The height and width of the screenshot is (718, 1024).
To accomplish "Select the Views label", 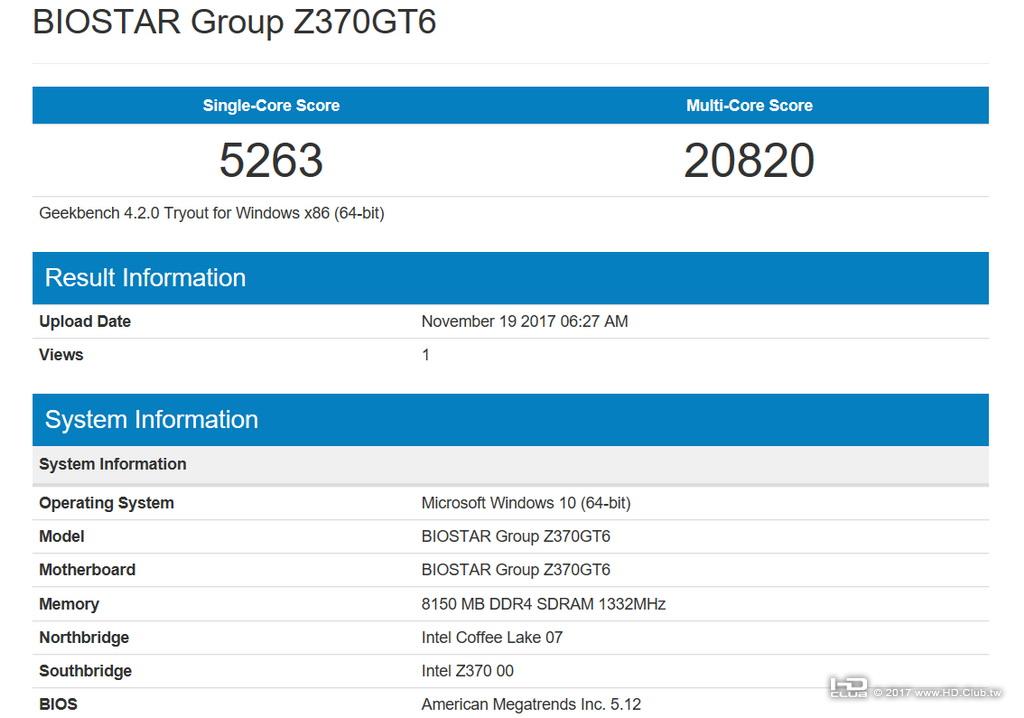I will coord(61,355).
